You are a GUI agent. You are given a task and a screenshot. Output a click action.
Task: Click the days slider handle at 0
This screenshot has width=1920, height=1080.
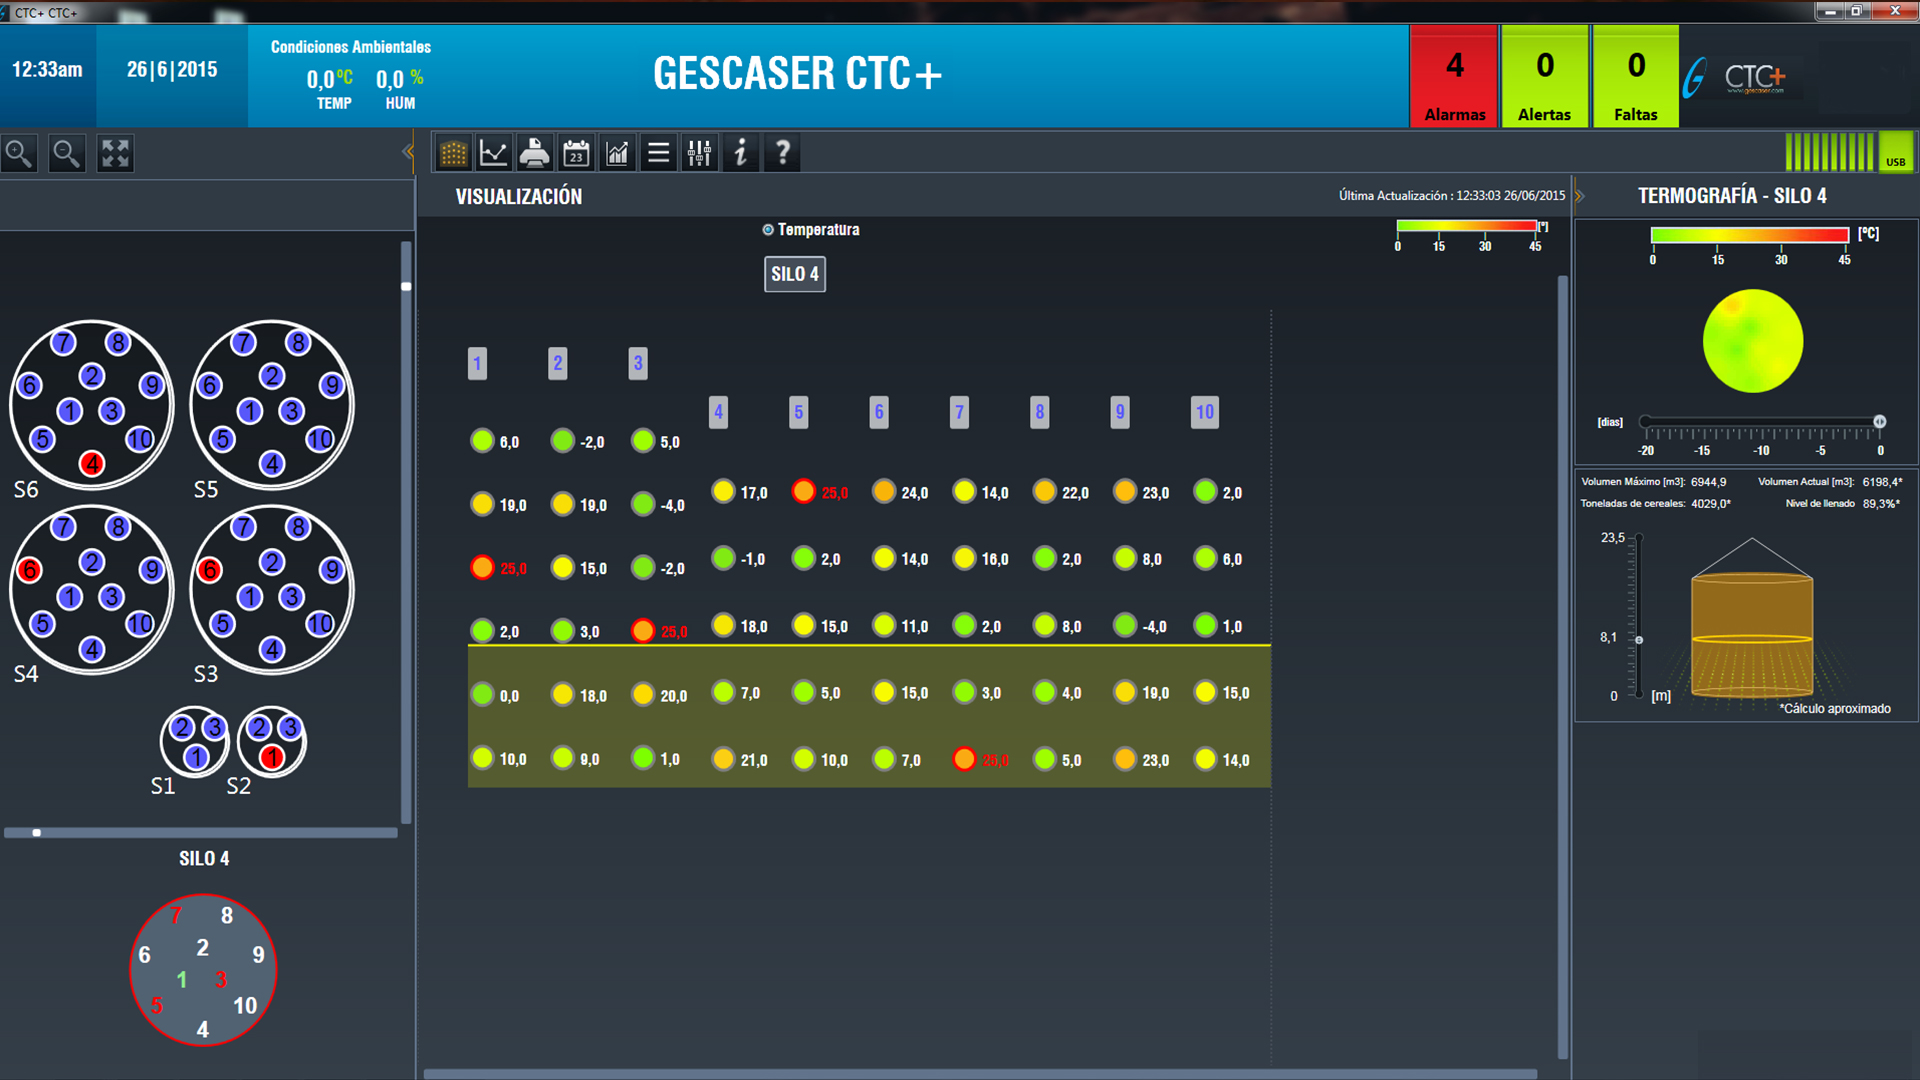pos(1880,422)
